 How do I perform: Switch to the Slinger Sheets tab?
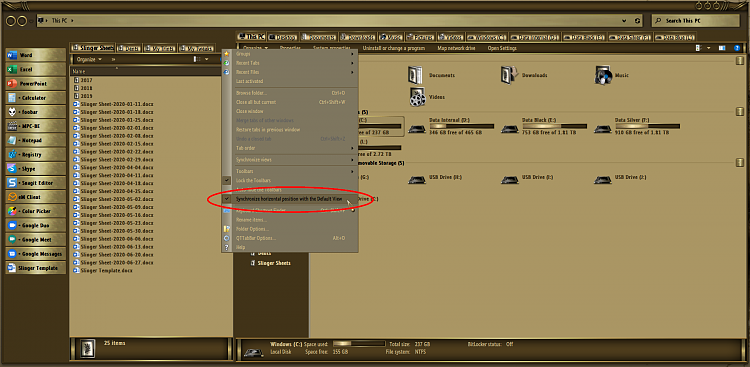click(x=93, y=48)
